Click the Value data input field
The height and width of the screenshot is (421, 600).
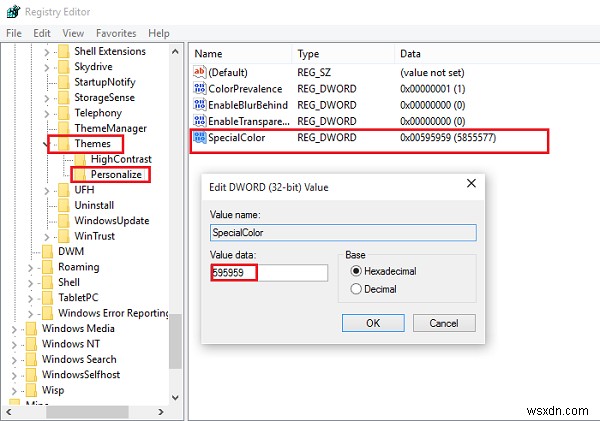[269, 273]
